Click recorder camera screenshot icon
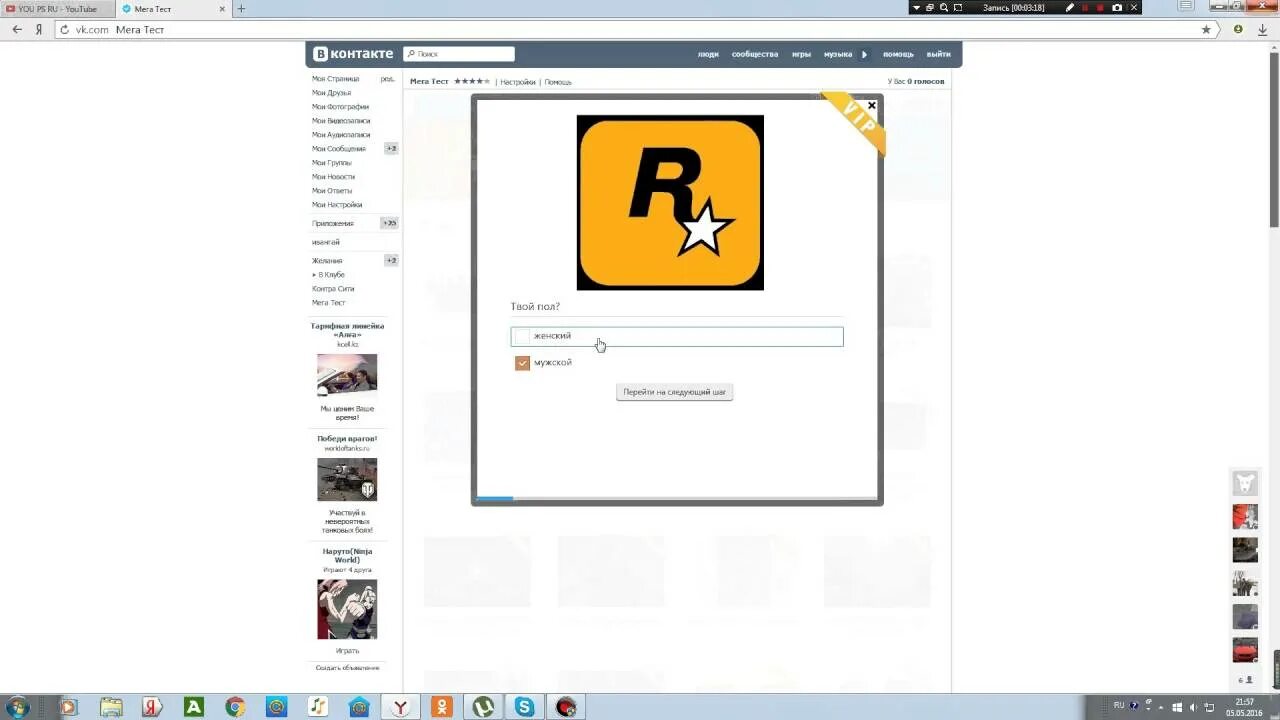The width and height of the screenshot is (1280, 720). (x=1117, y=7)
